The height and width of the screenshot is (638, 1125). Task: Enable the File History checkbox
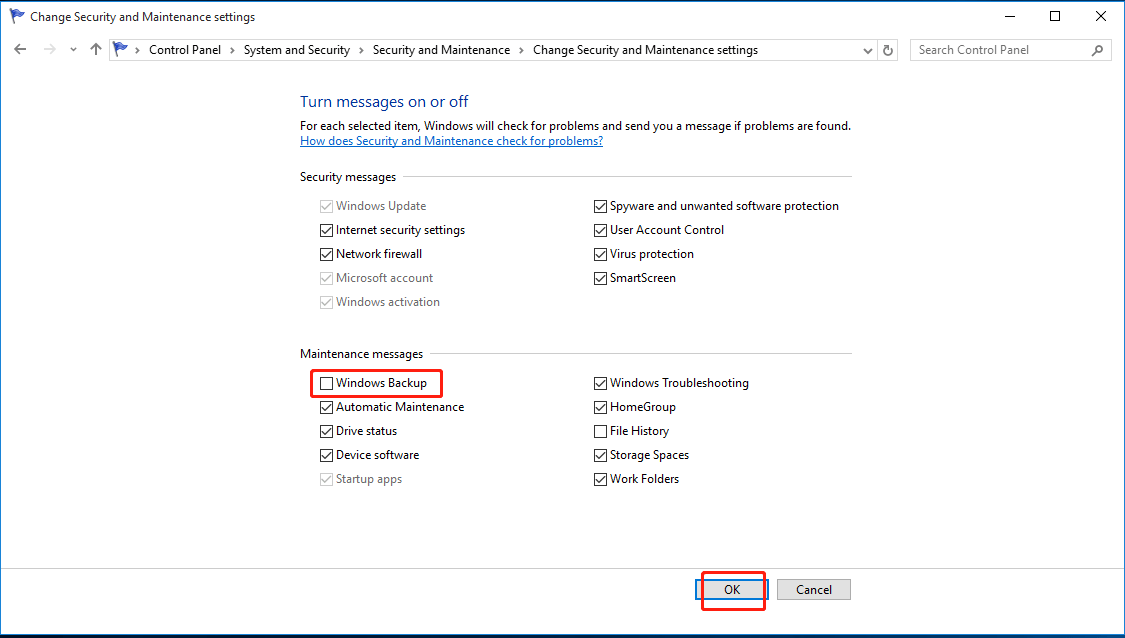(600, 430)
